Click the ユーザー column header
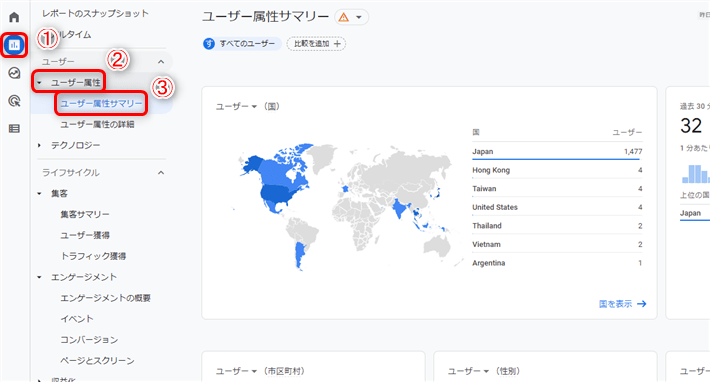The height and width of the screenshot is (382, 710). 627,132
